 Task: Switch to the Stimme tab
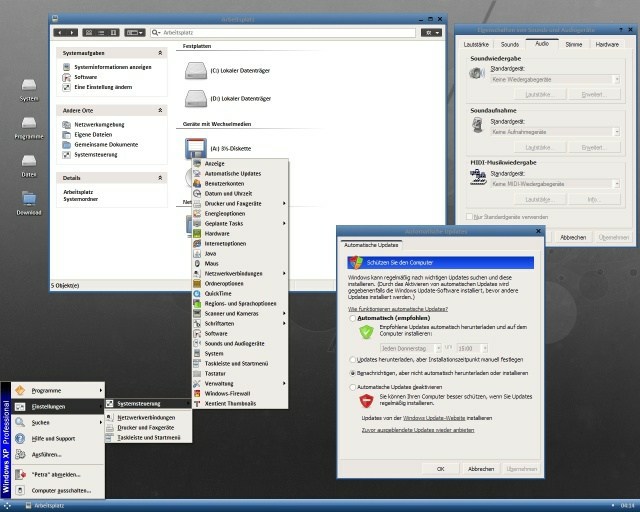pyautogui.click(x=574, y=45)
